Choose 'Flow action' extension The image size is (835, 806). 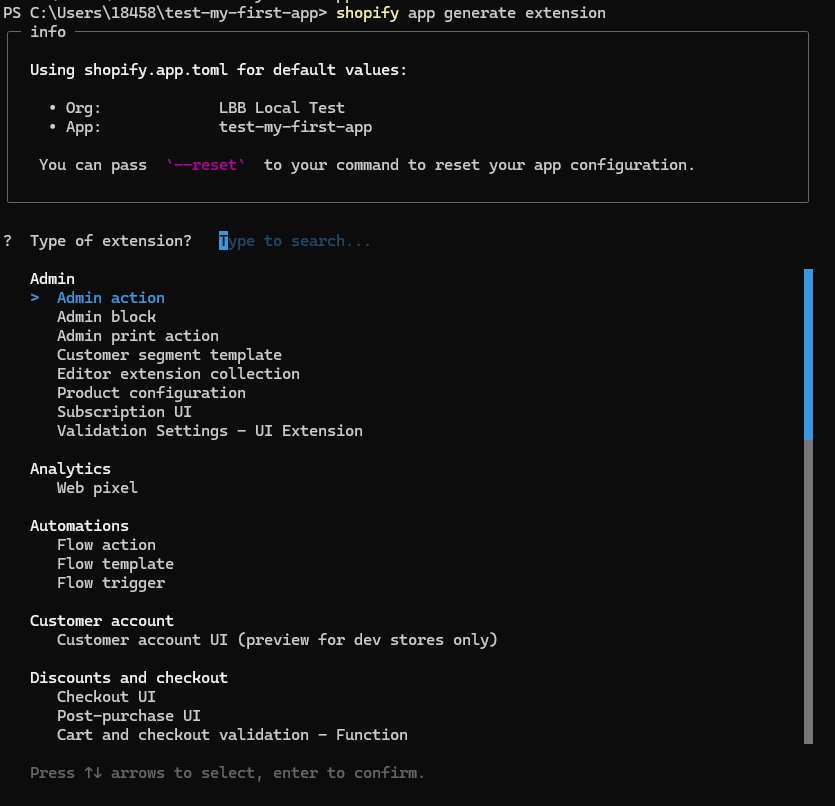tap(107, 545)
